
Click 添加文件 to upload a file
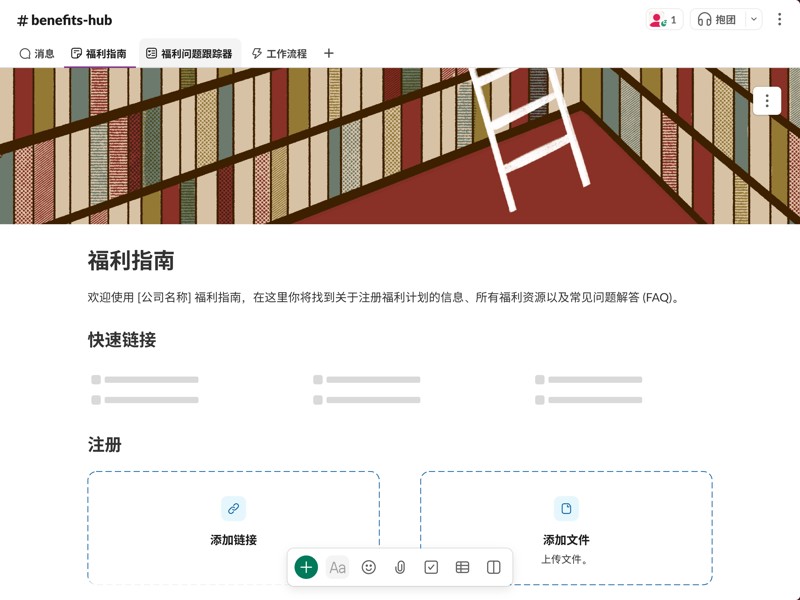click(x=566, y=538)
